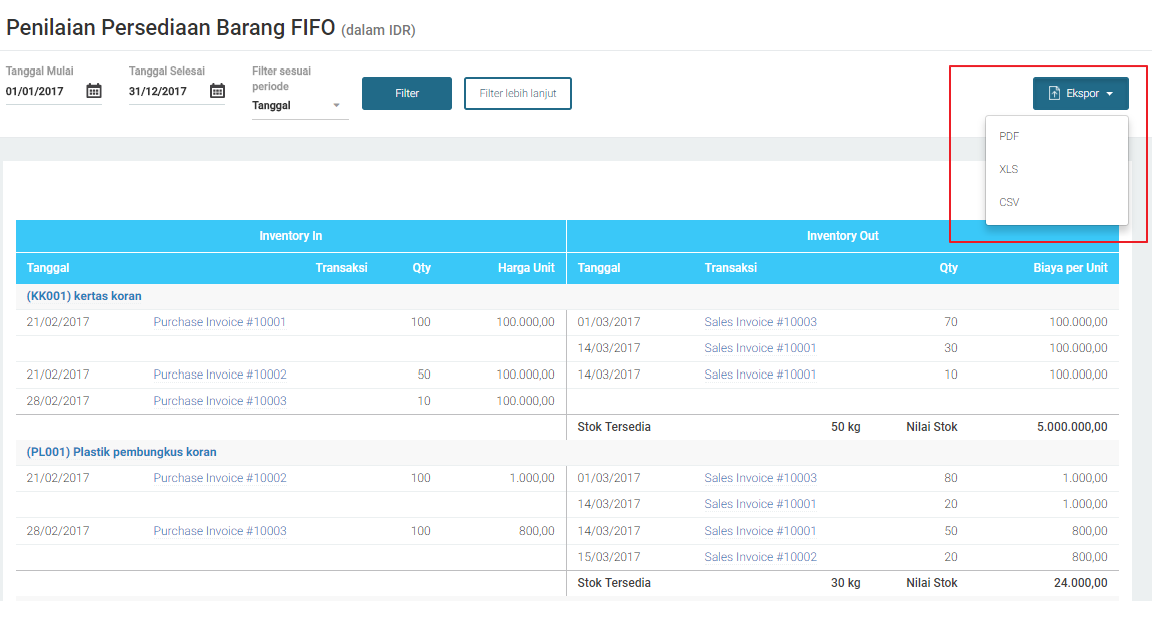
Task: Open the Tanggal Mulai calendar picker icon
Action: (94, 91)
